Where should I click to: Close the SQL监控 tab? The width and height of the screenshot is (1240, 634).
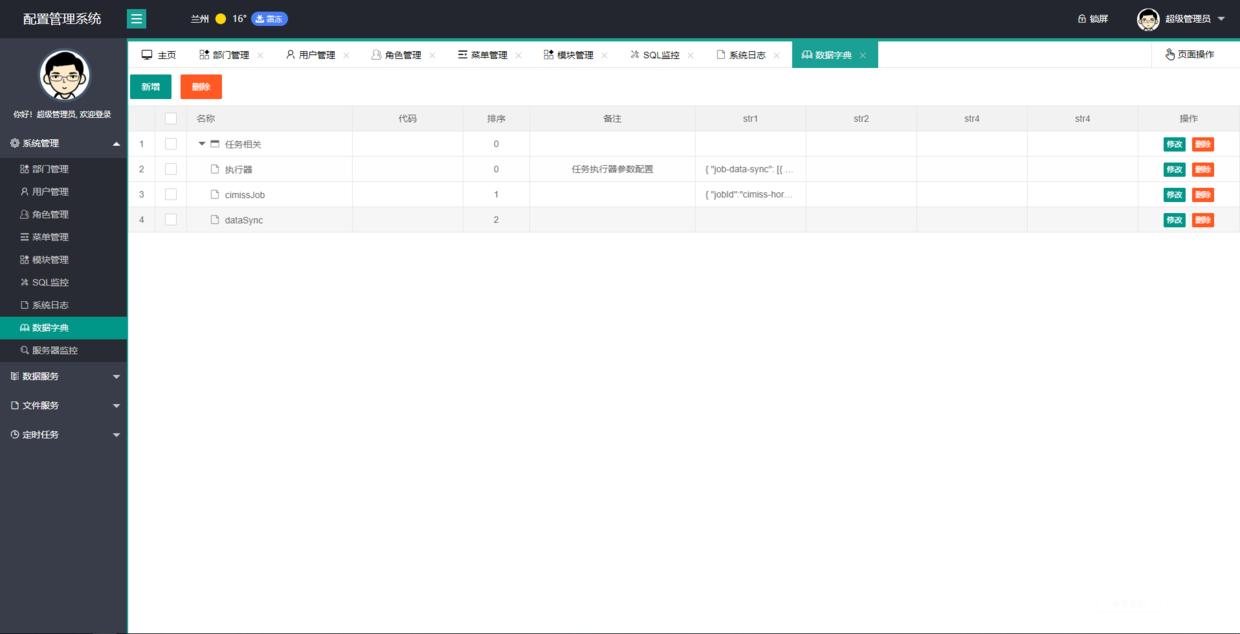pyautogui.click(x=690, y=56)
